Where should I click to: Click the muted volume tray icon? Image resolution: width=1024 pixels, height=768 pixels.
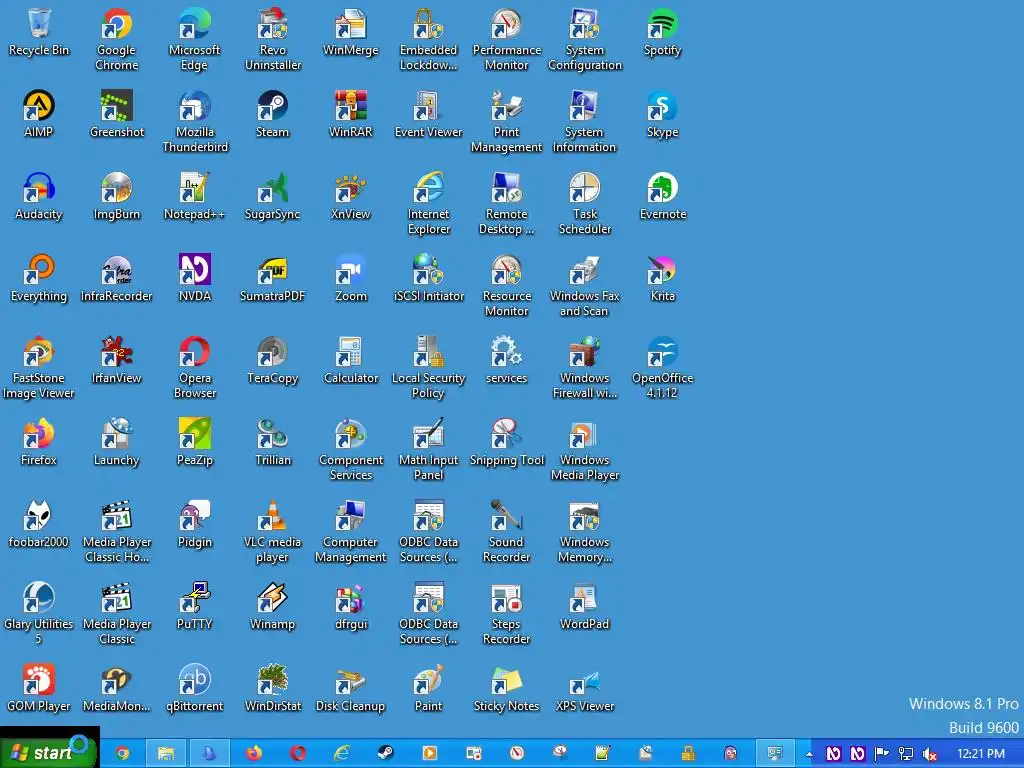(x=929, y=754)
